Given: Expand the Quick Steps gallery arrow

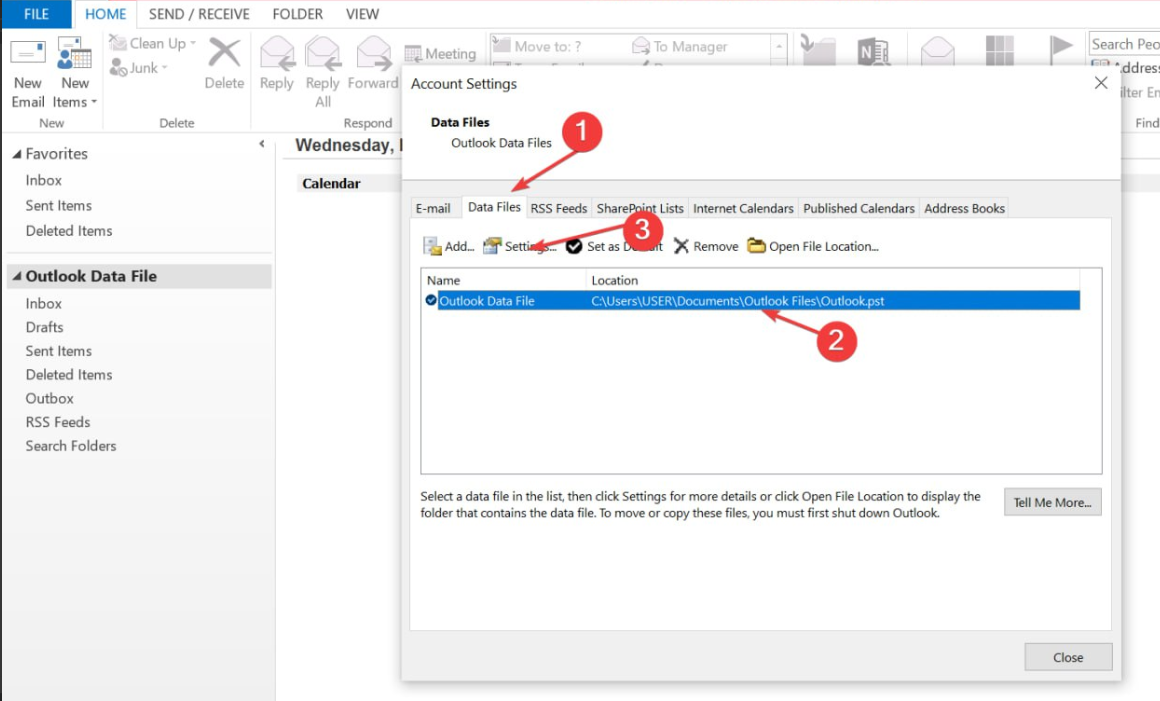Looking at the screenshot, I should pos(778,48).
